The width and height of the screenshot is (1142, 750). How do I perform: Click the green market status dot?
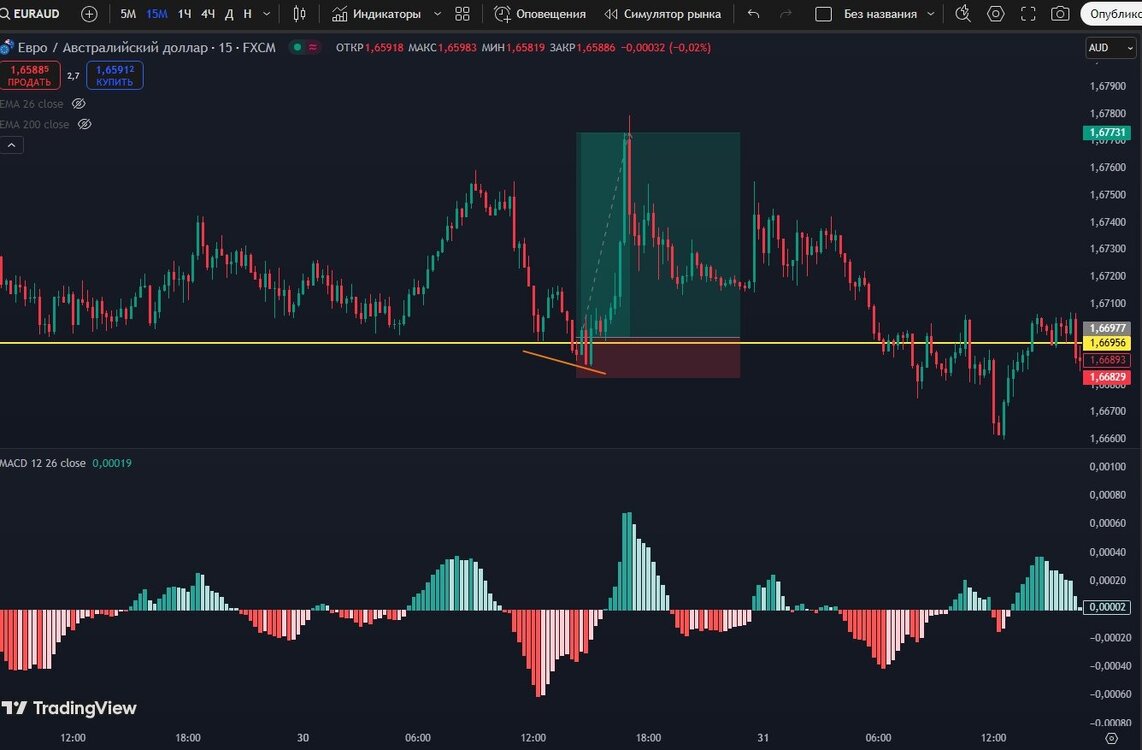(297, 47)
